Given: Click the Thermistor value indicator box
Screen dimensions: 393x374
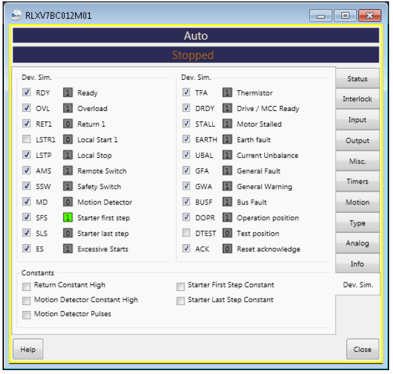Looking at the screenshot, I should point(227,92).
